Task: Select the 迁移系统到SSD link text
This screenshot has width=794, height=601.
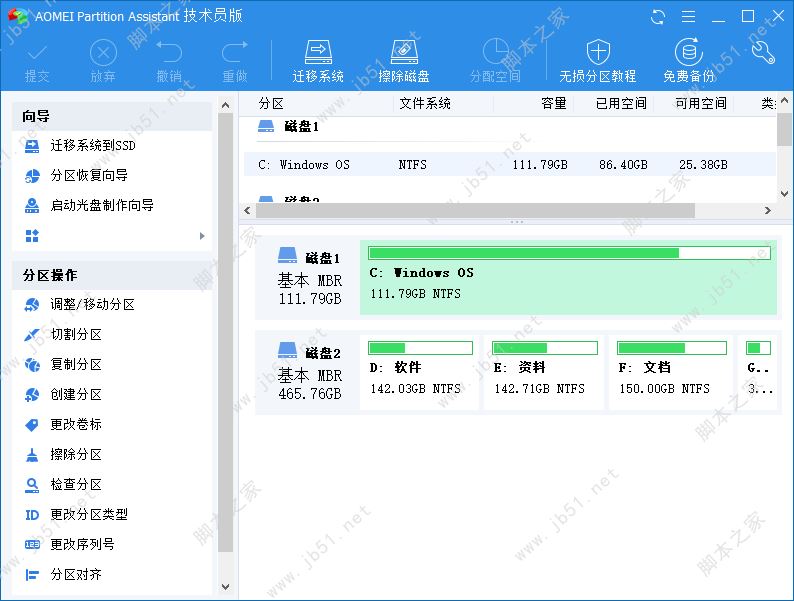Action: click(93, 146)
